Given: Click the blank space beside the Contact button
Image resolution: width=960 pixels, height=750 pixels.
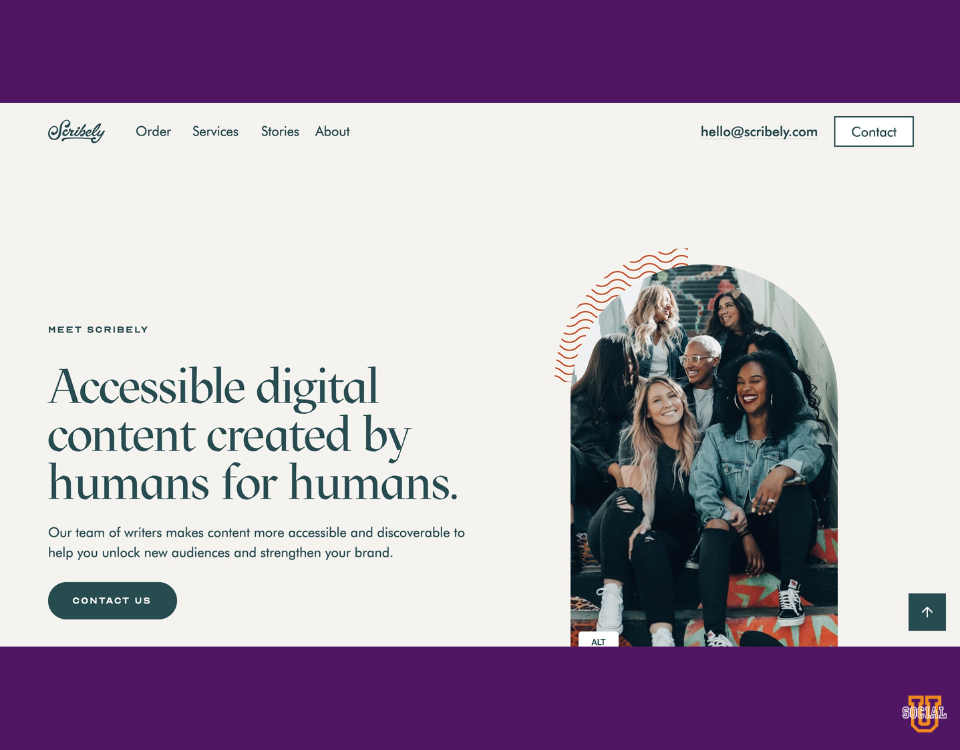Looking at the screenshot, I should 937,132.
